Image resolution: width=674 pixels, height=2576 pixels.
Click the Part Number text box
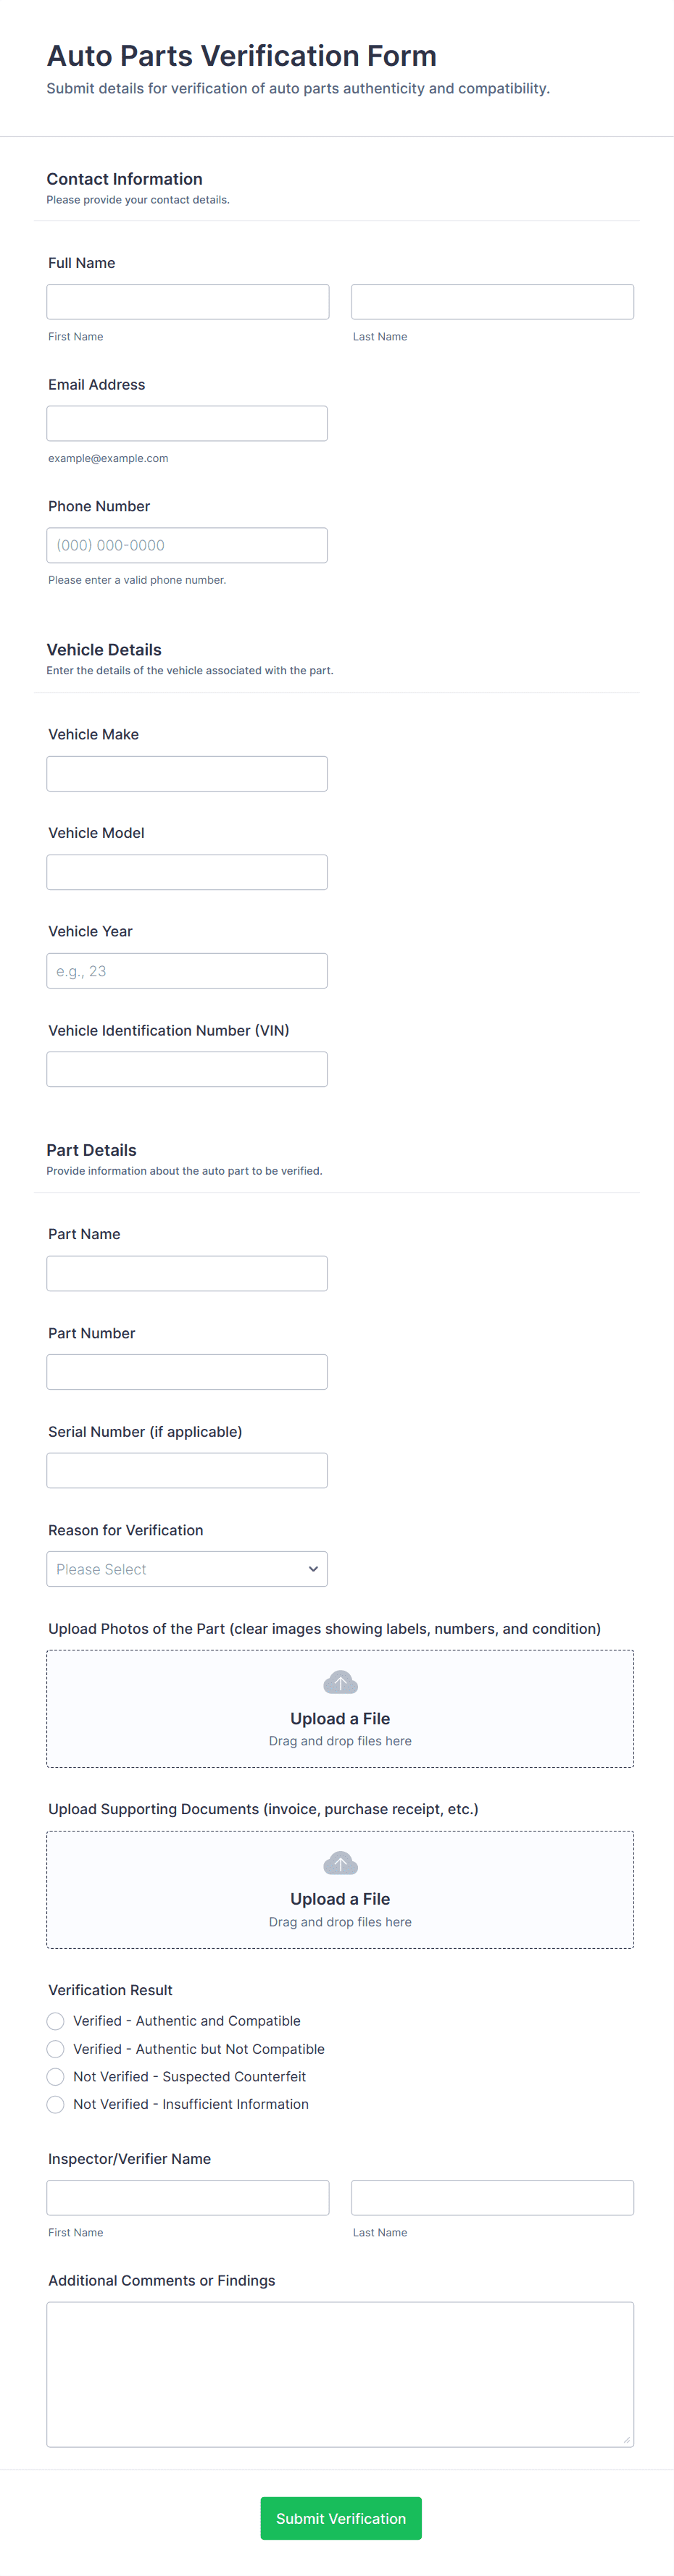187,1372
